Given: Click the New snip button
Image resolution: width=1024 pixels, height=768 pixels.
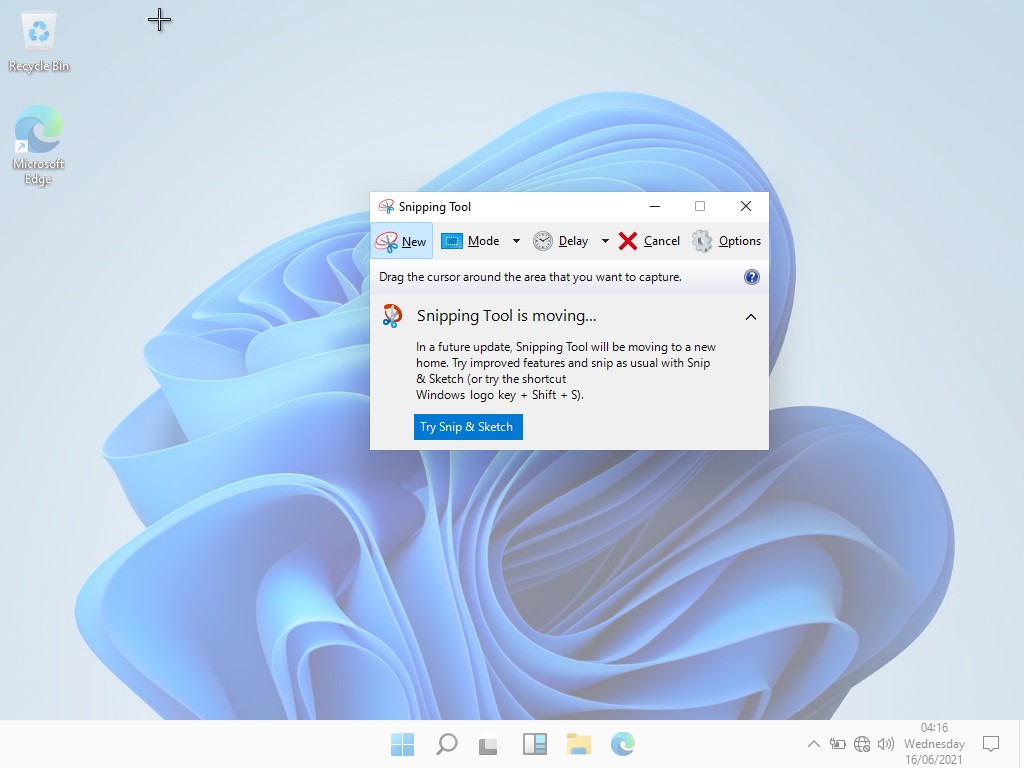Looking at the screenshot, I should tap(402, 241).
